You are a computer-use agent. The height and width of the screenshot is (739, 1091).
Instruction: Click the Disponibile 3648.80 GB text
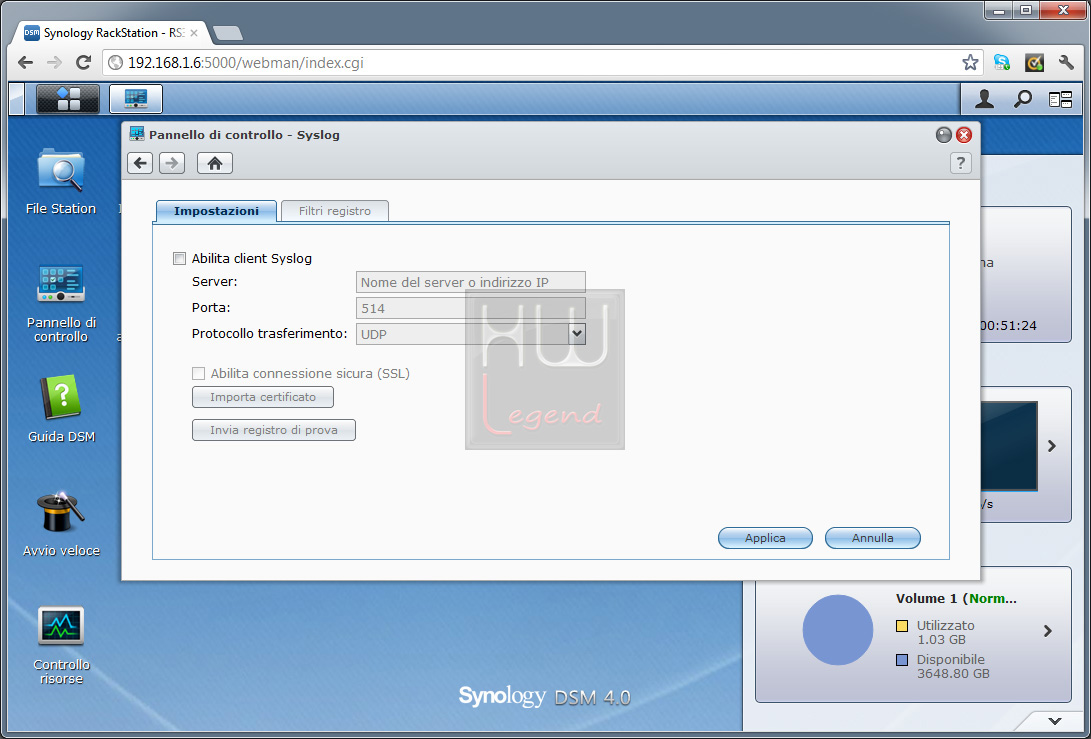(953, 667)
